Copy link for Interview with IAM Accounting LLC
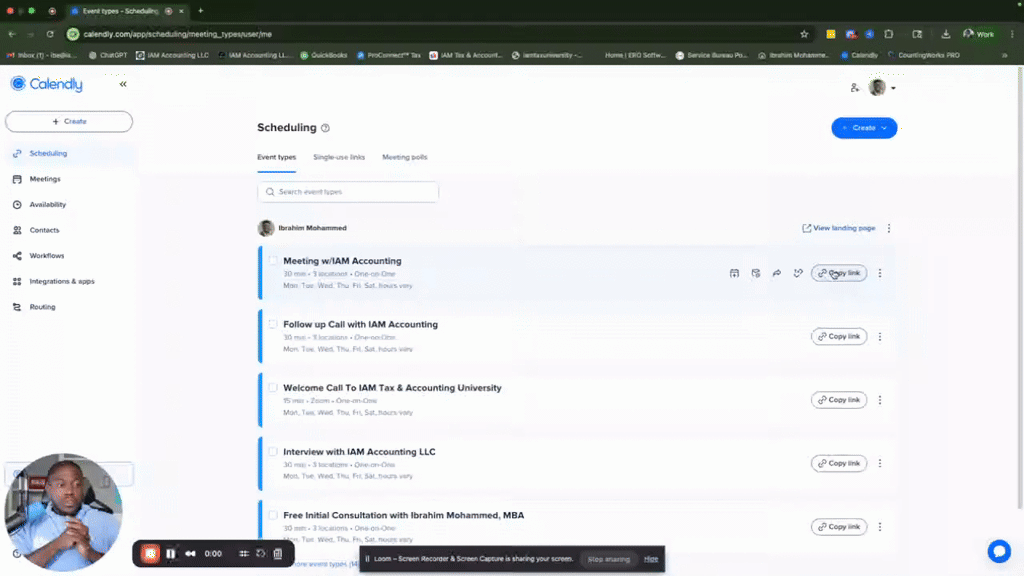 point(839,463)
